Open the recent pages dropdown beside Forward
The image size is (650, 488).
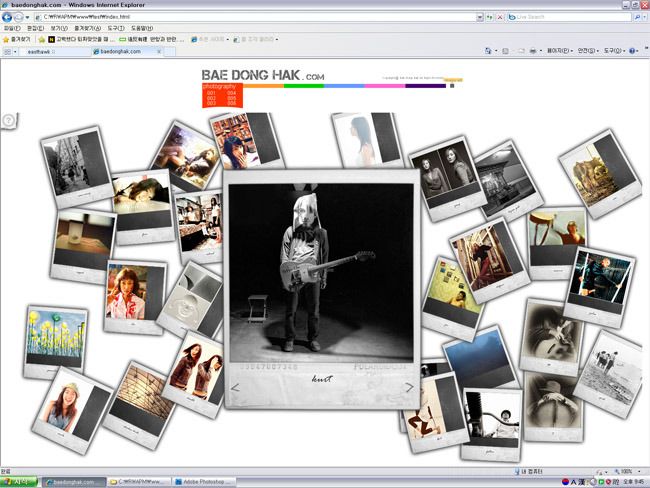27,17
